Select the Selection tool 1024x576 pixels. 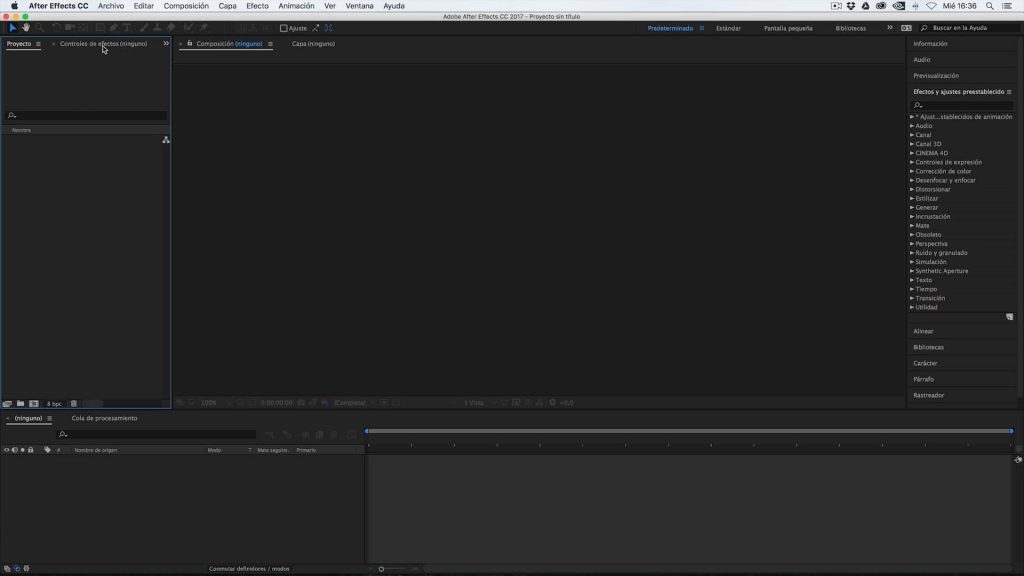[13, 28]
